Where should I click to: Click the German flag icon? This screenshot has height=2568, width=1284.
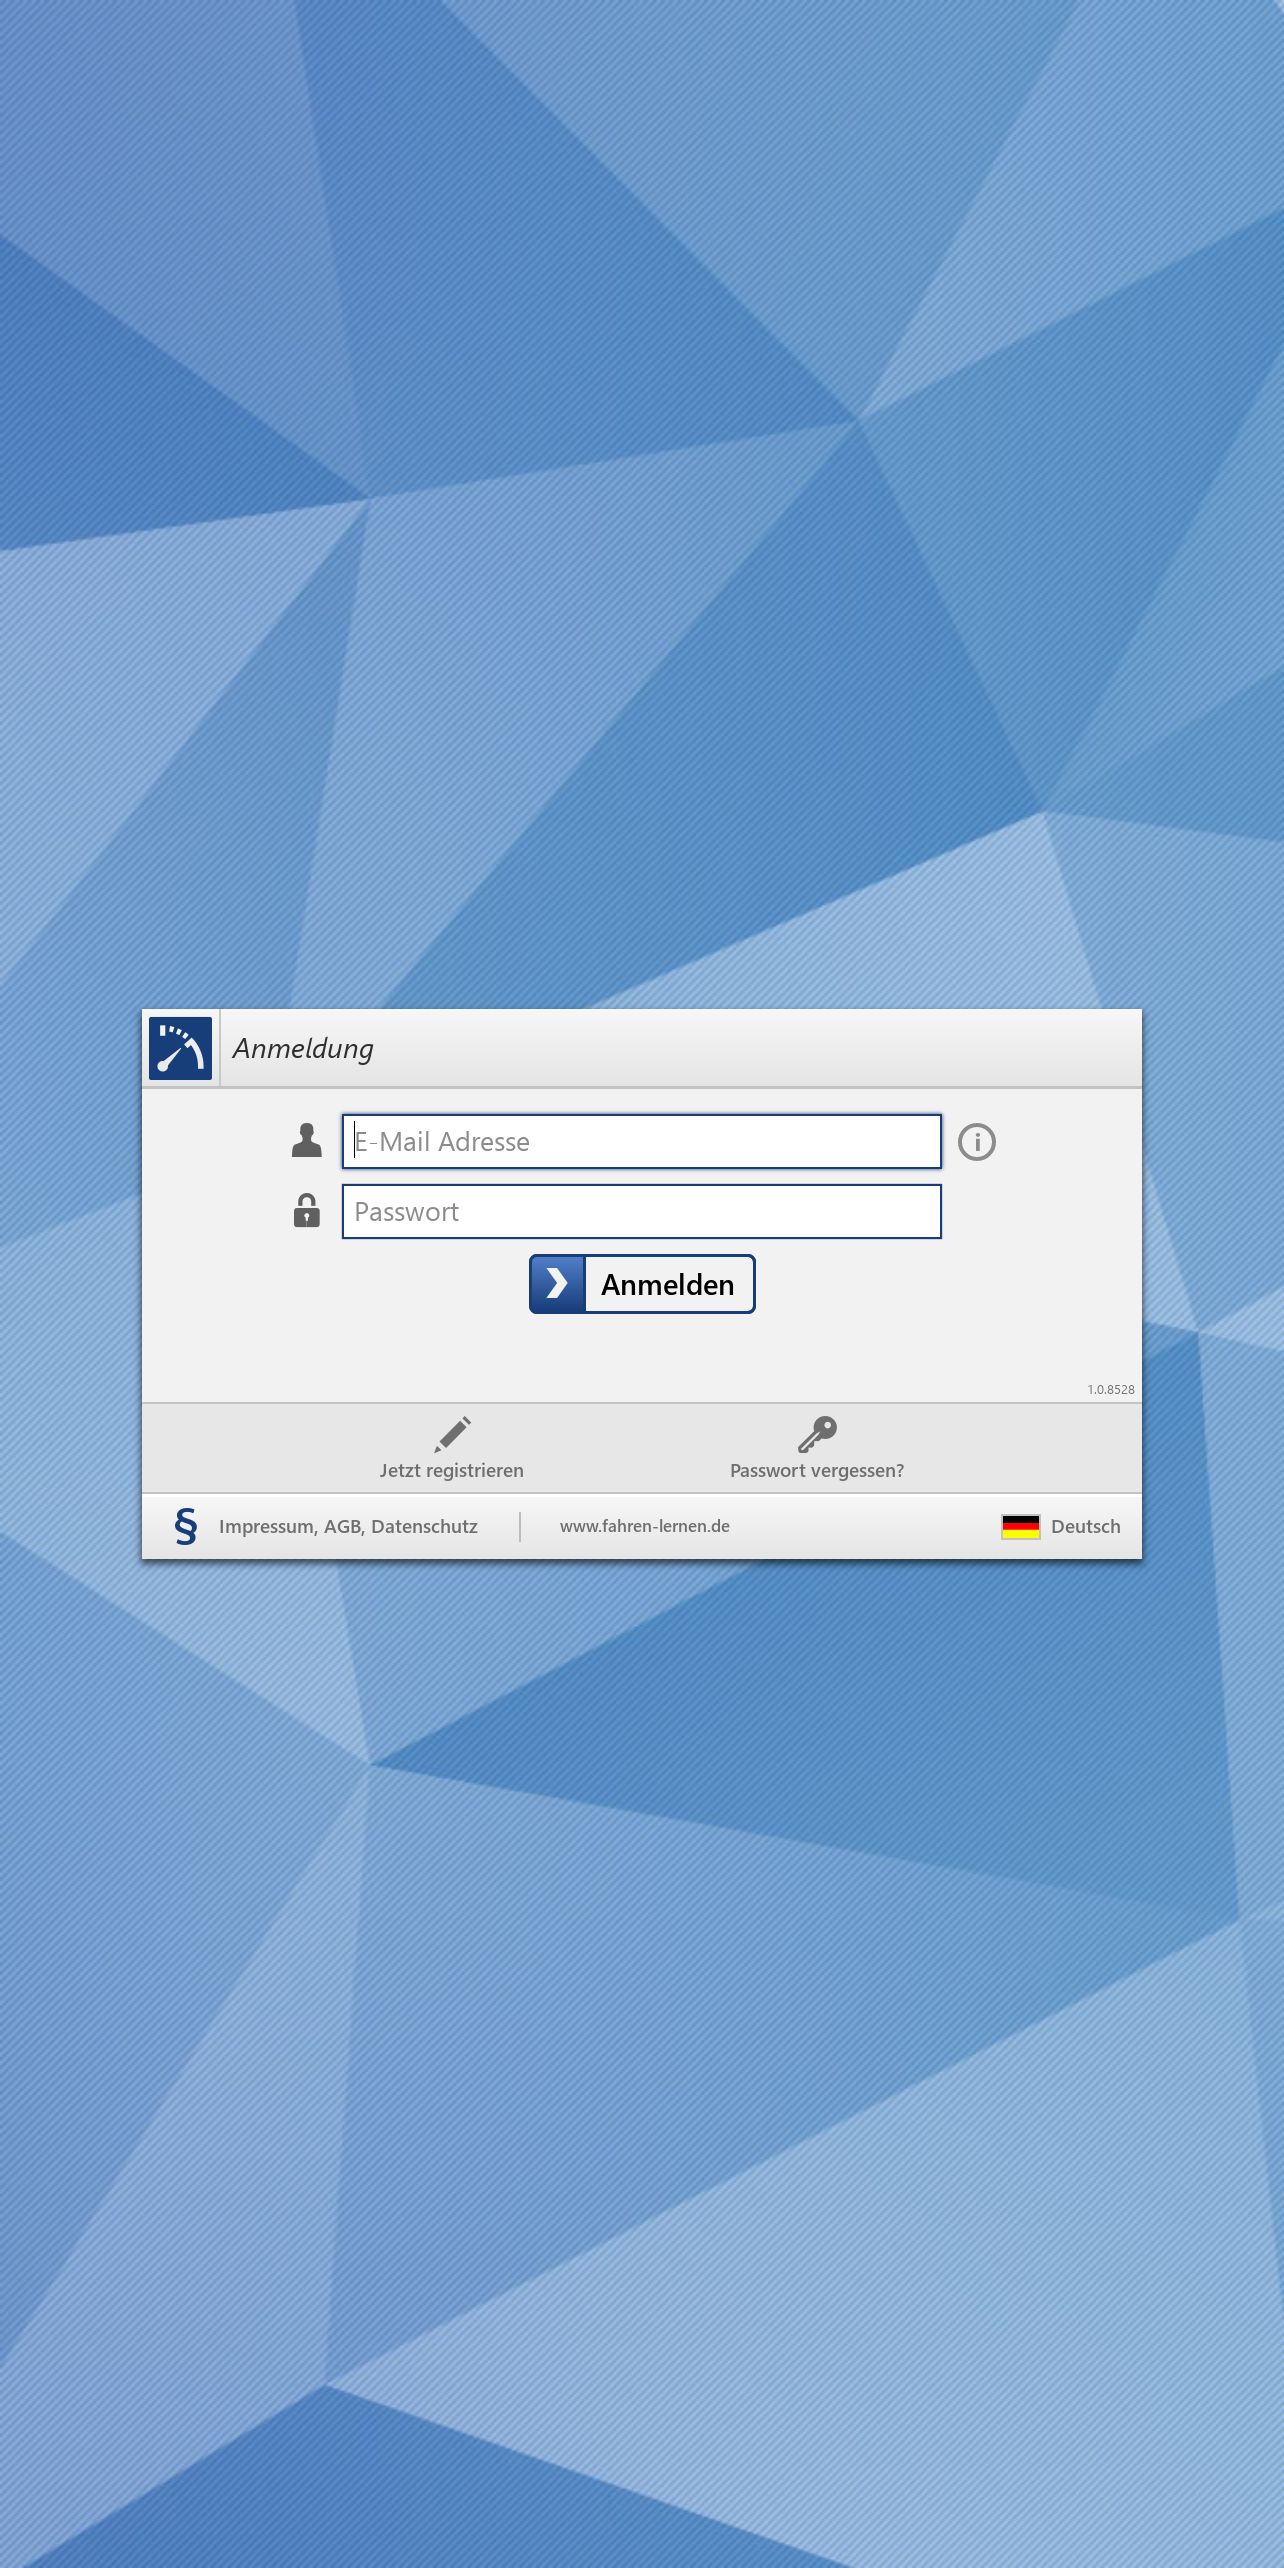pos(1021,1527)
